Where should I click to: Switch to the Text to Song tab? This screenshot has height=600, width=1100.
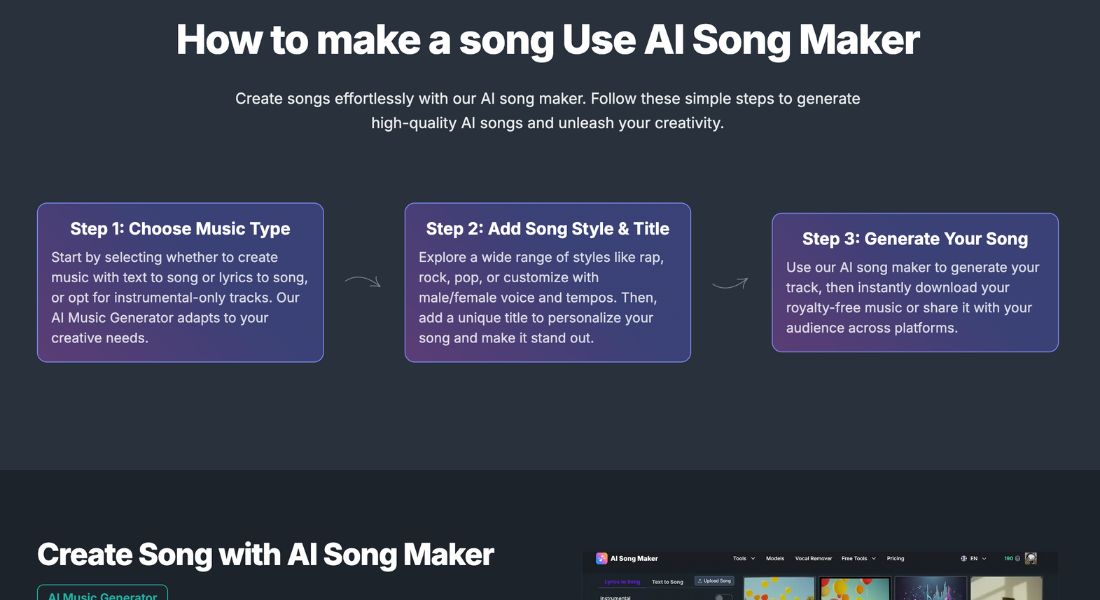[x=667, y=582]
